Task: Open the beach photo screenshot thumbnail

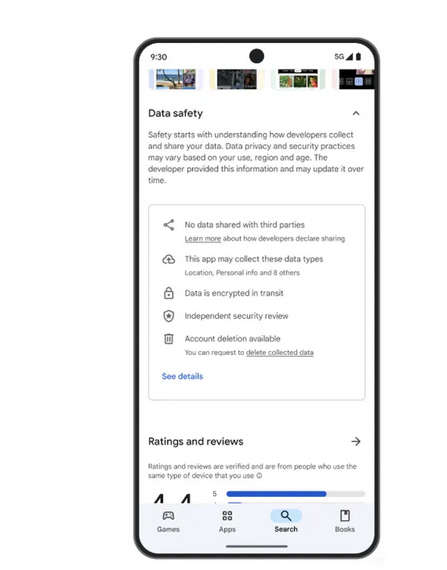Action: [176, 79]
